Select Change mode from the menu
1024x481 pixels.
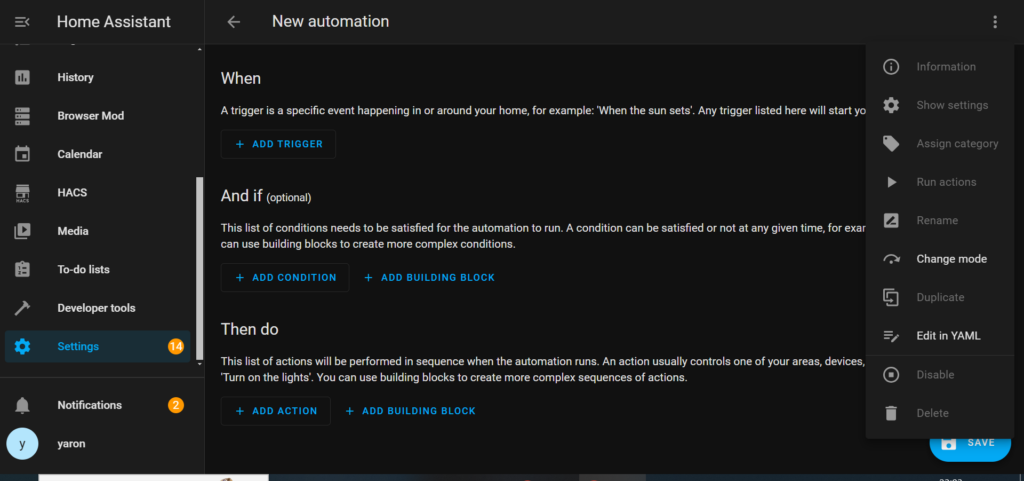coord(940,259)
